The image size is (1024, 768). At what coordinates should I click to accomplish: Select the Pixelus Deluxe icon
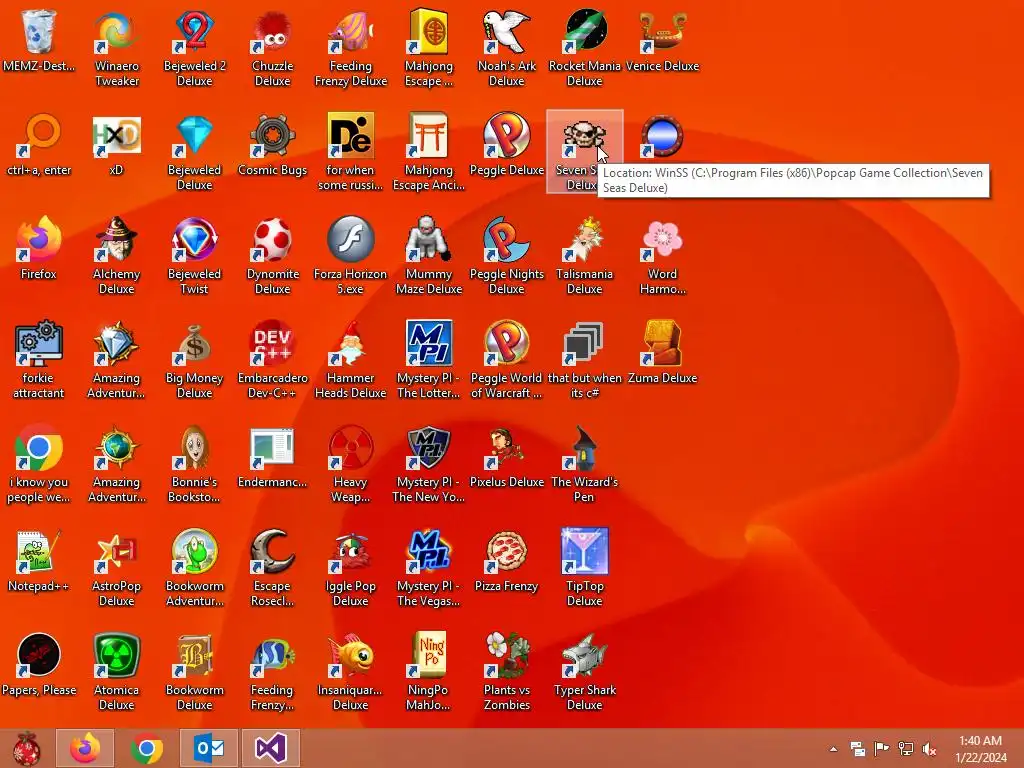[507, 447]
